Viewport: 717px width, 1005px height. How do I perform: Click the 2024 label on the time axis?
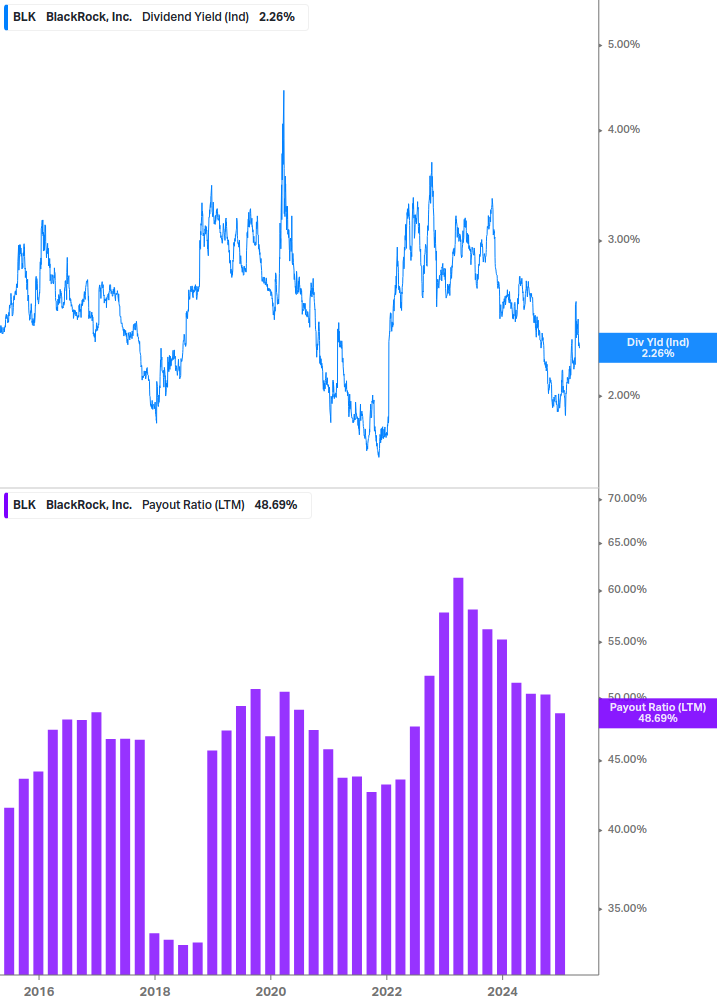click(x=502, y=992)
